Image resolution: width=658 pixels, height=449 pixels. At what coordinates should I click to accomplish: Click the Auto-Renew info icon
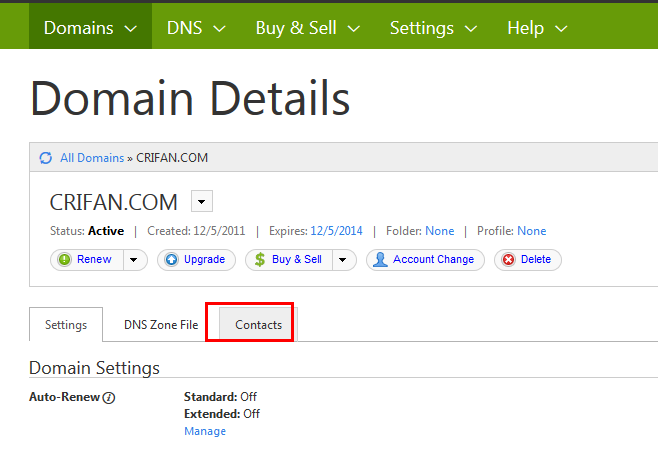point(109,397)
